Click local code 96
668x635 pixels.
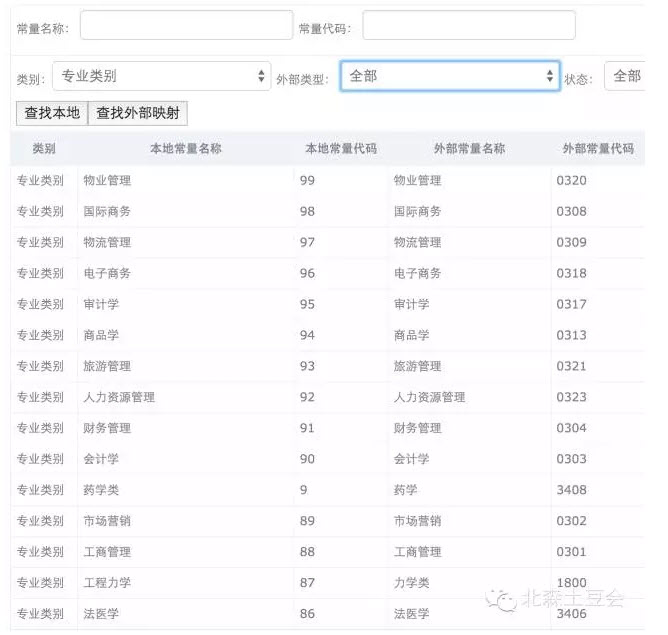(x=307, y=273)
